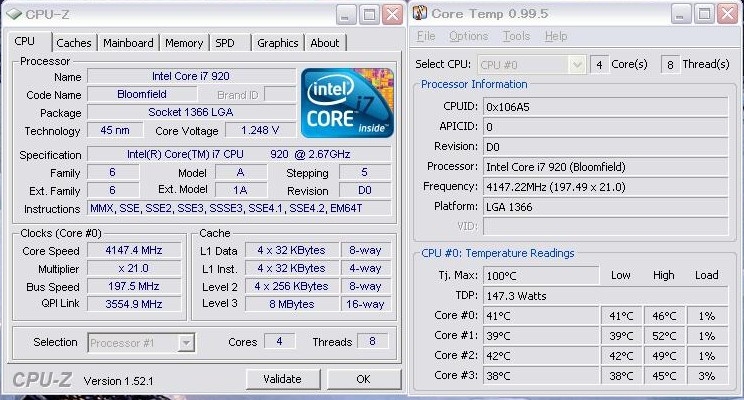The width and height of the screenshot is (744, 400).
Task: Click the Ext. Model value '1A'
Action: pos(241,190)
